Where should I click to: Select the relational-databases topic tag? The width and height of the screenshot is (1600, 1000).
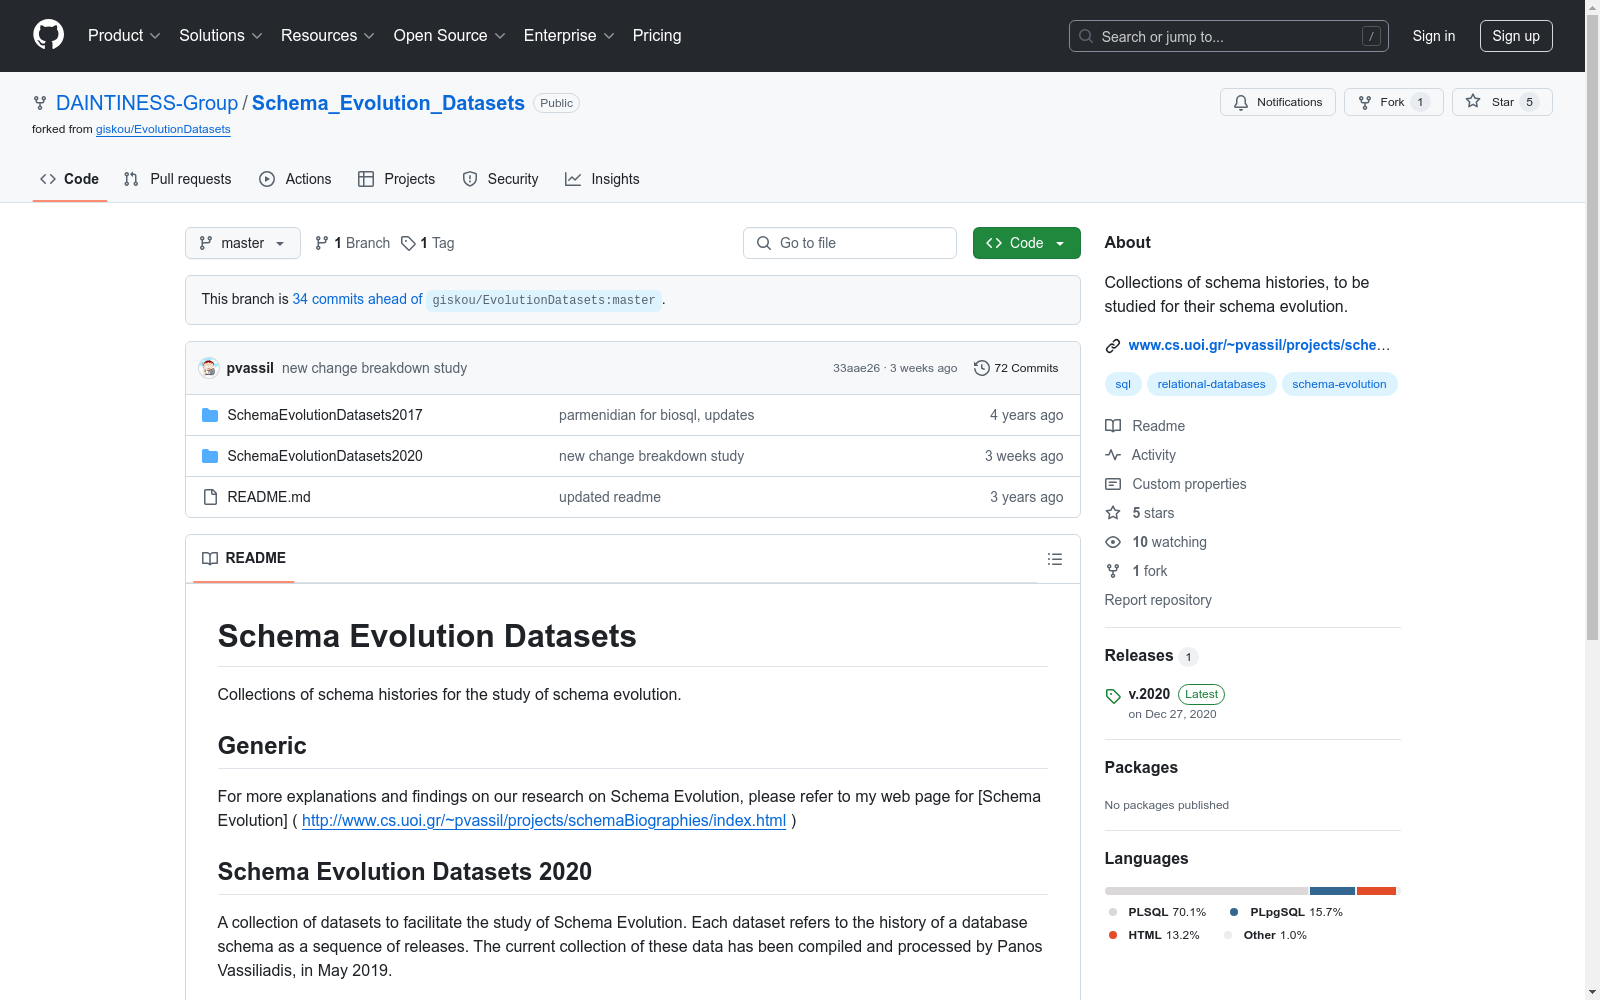pos(1211,384)
